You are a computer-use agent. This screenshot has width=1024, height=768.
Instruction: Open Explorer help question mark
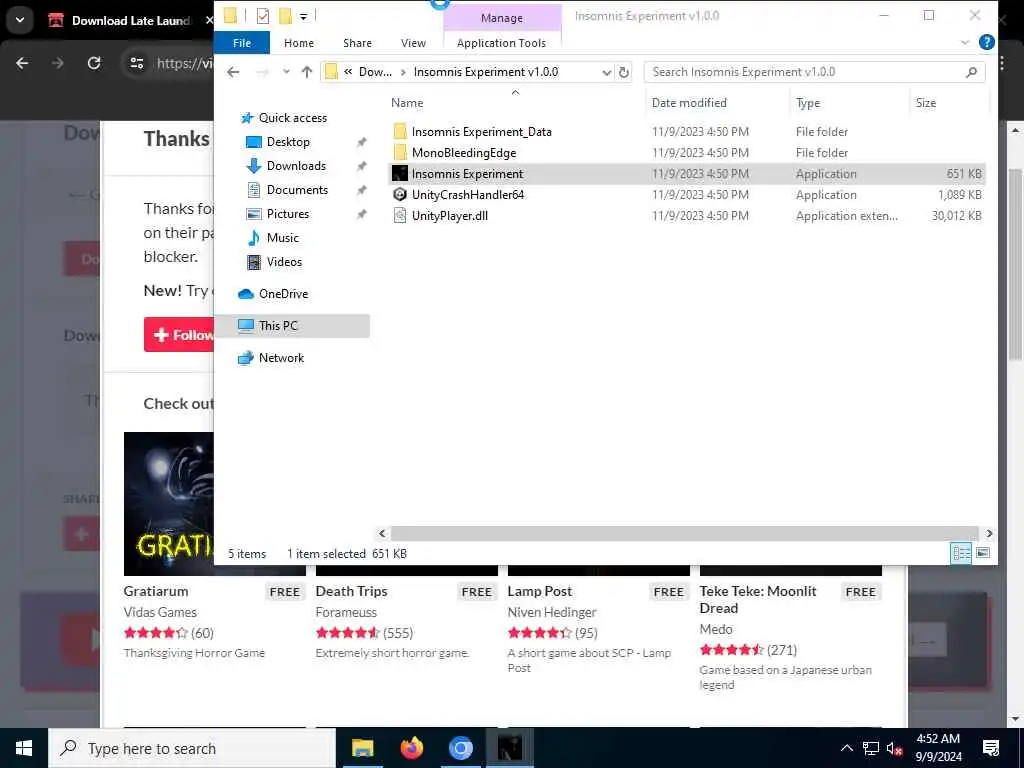987,42
